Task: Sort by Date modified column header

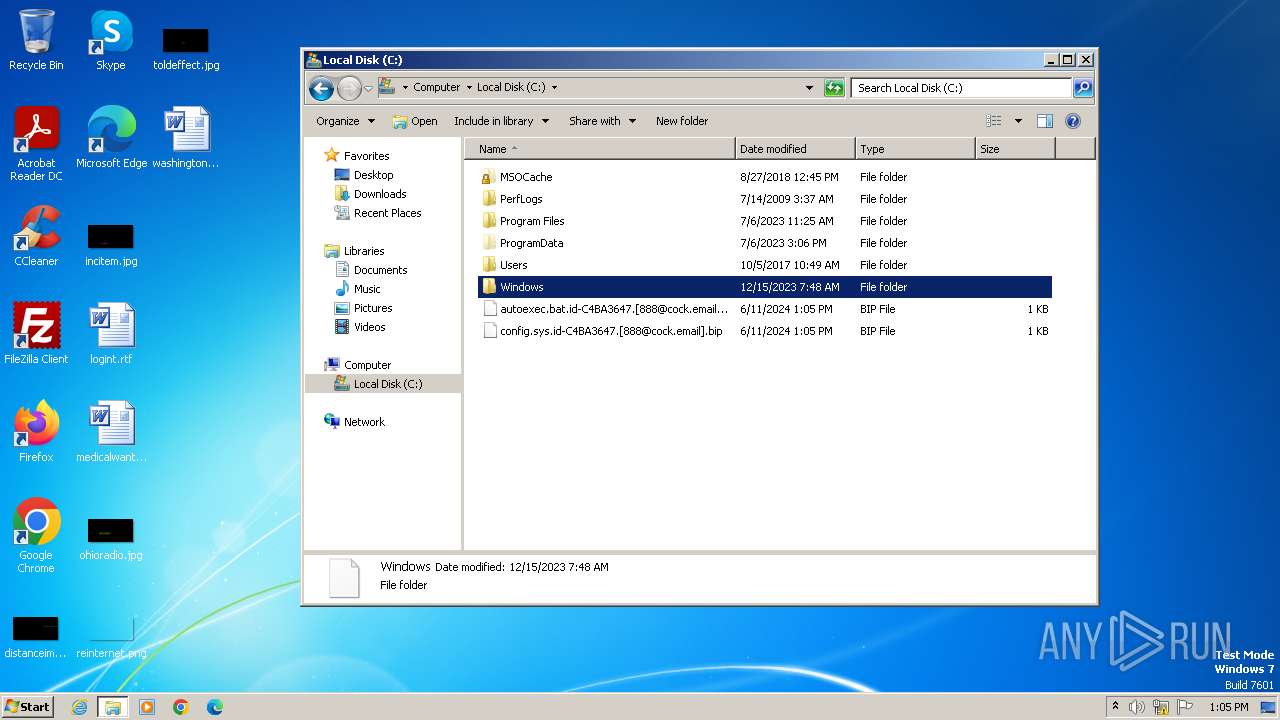Action: [x=796, y=149]
